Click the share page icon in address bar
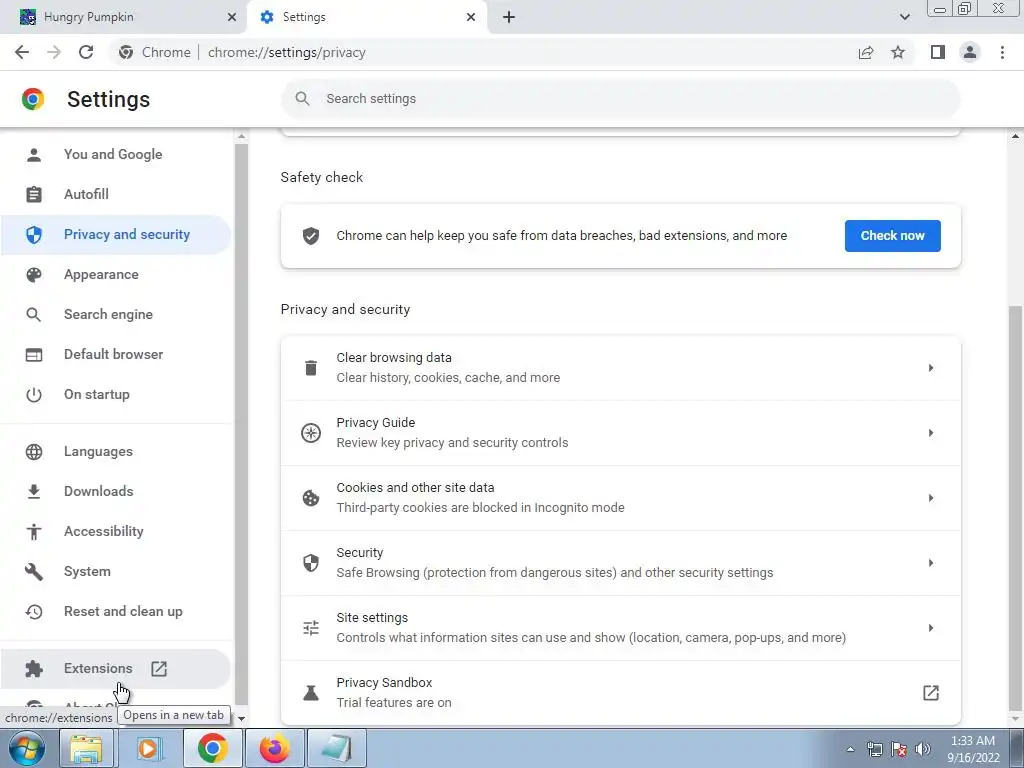Screen dimensions: 1024x768 (866, 52)
